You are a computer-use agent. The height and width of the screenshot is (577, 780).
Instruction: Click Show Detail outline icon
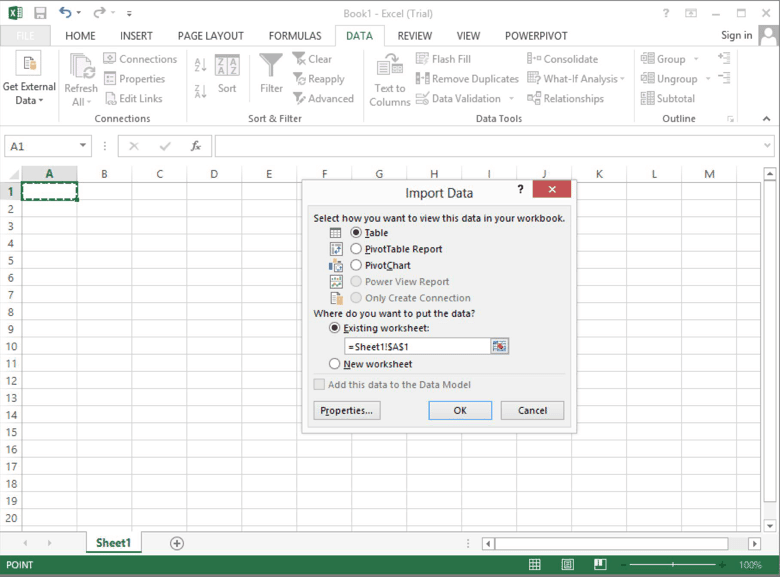(x=724, y=58)
